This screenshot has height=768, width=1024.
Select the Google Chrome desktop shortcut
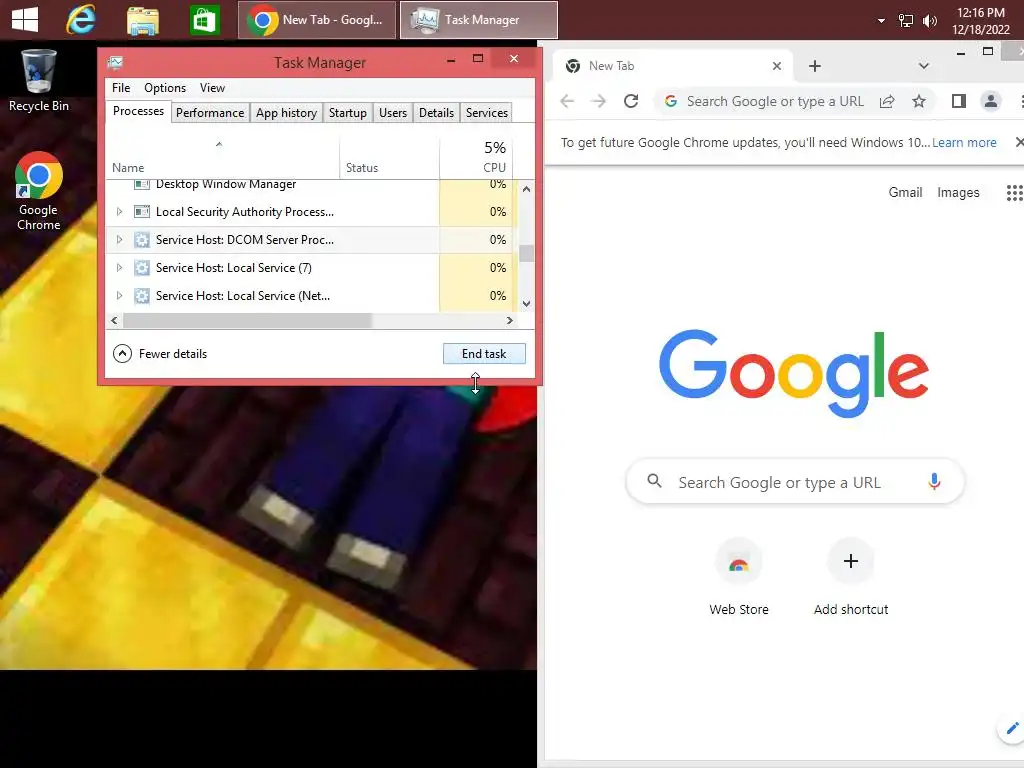point(39,191)
